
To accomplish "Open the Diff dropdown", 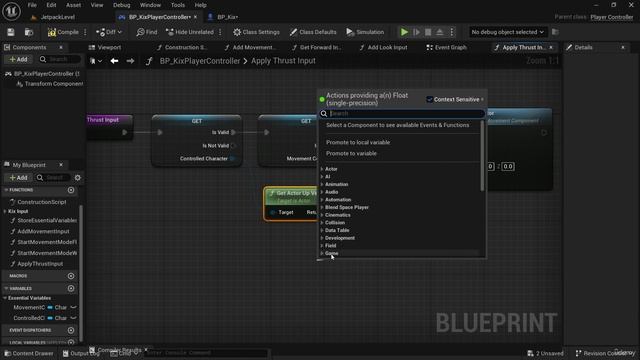I will pyautogui.click(x=109, y=32).
